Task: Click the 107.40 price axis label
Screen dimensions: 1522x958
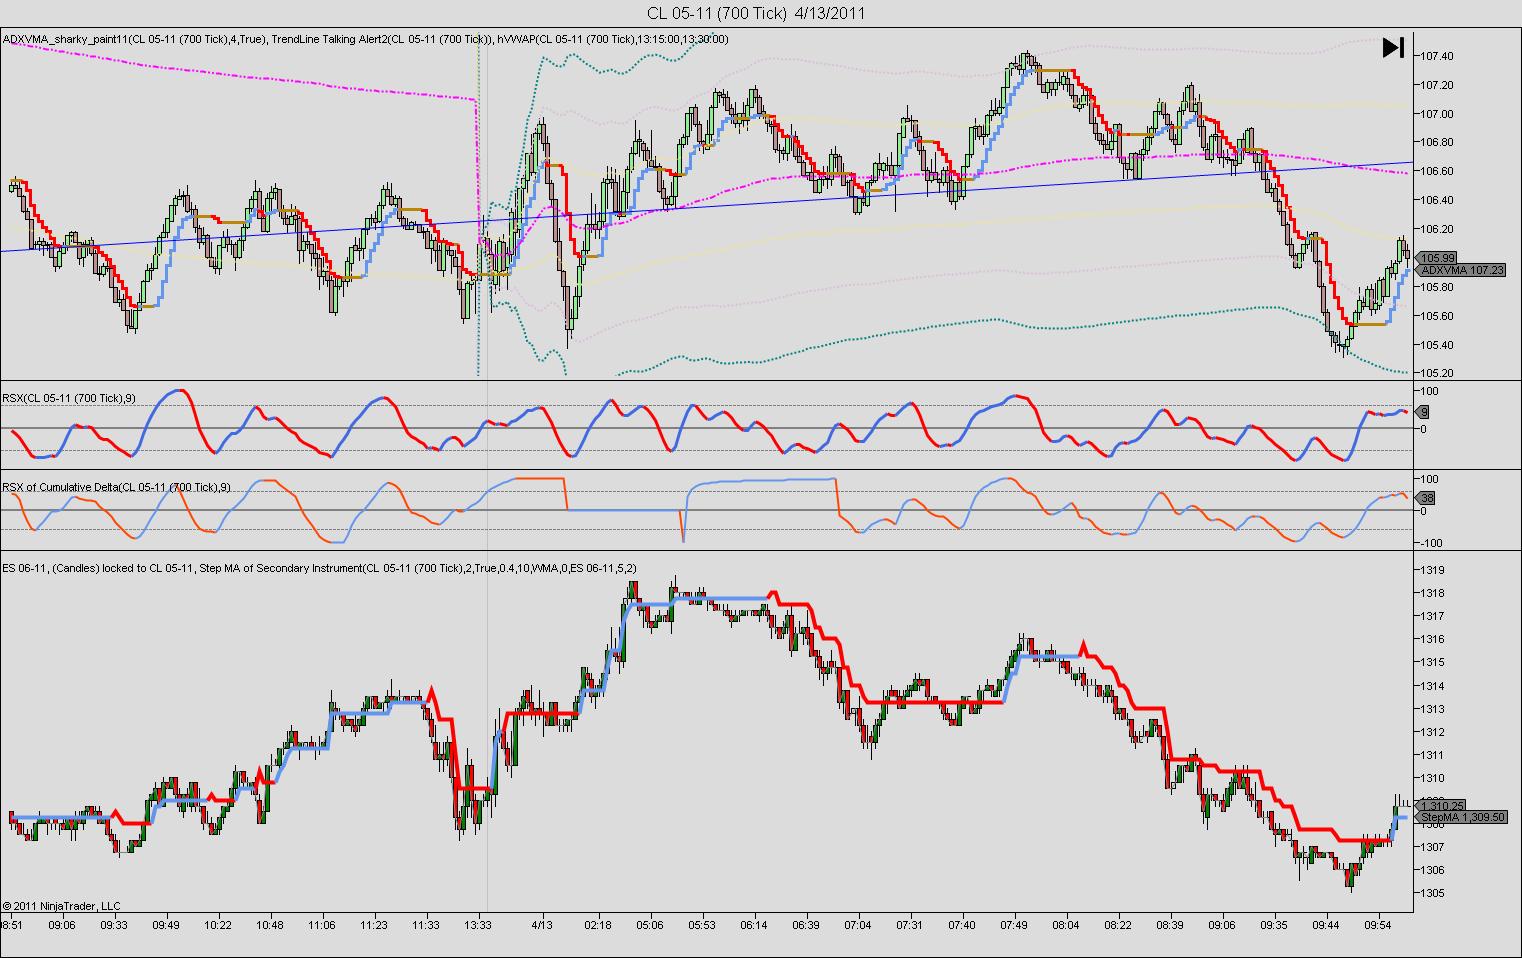Action: tap(1437, 55)
